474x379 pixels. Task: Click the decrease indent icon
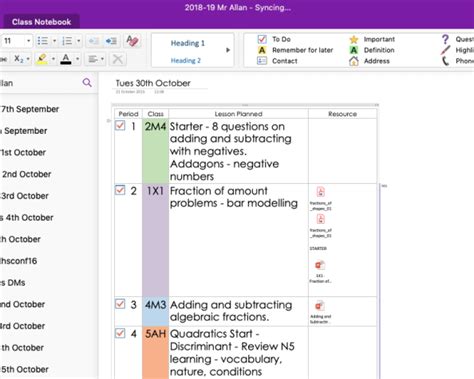[94, 41]
